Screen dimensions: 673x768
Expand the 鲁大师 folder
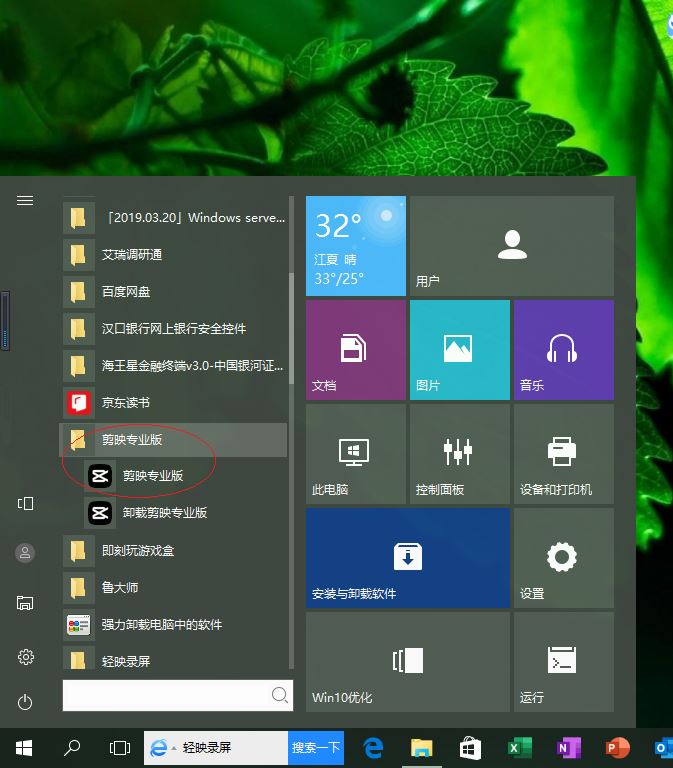click(x=175, y=587)
